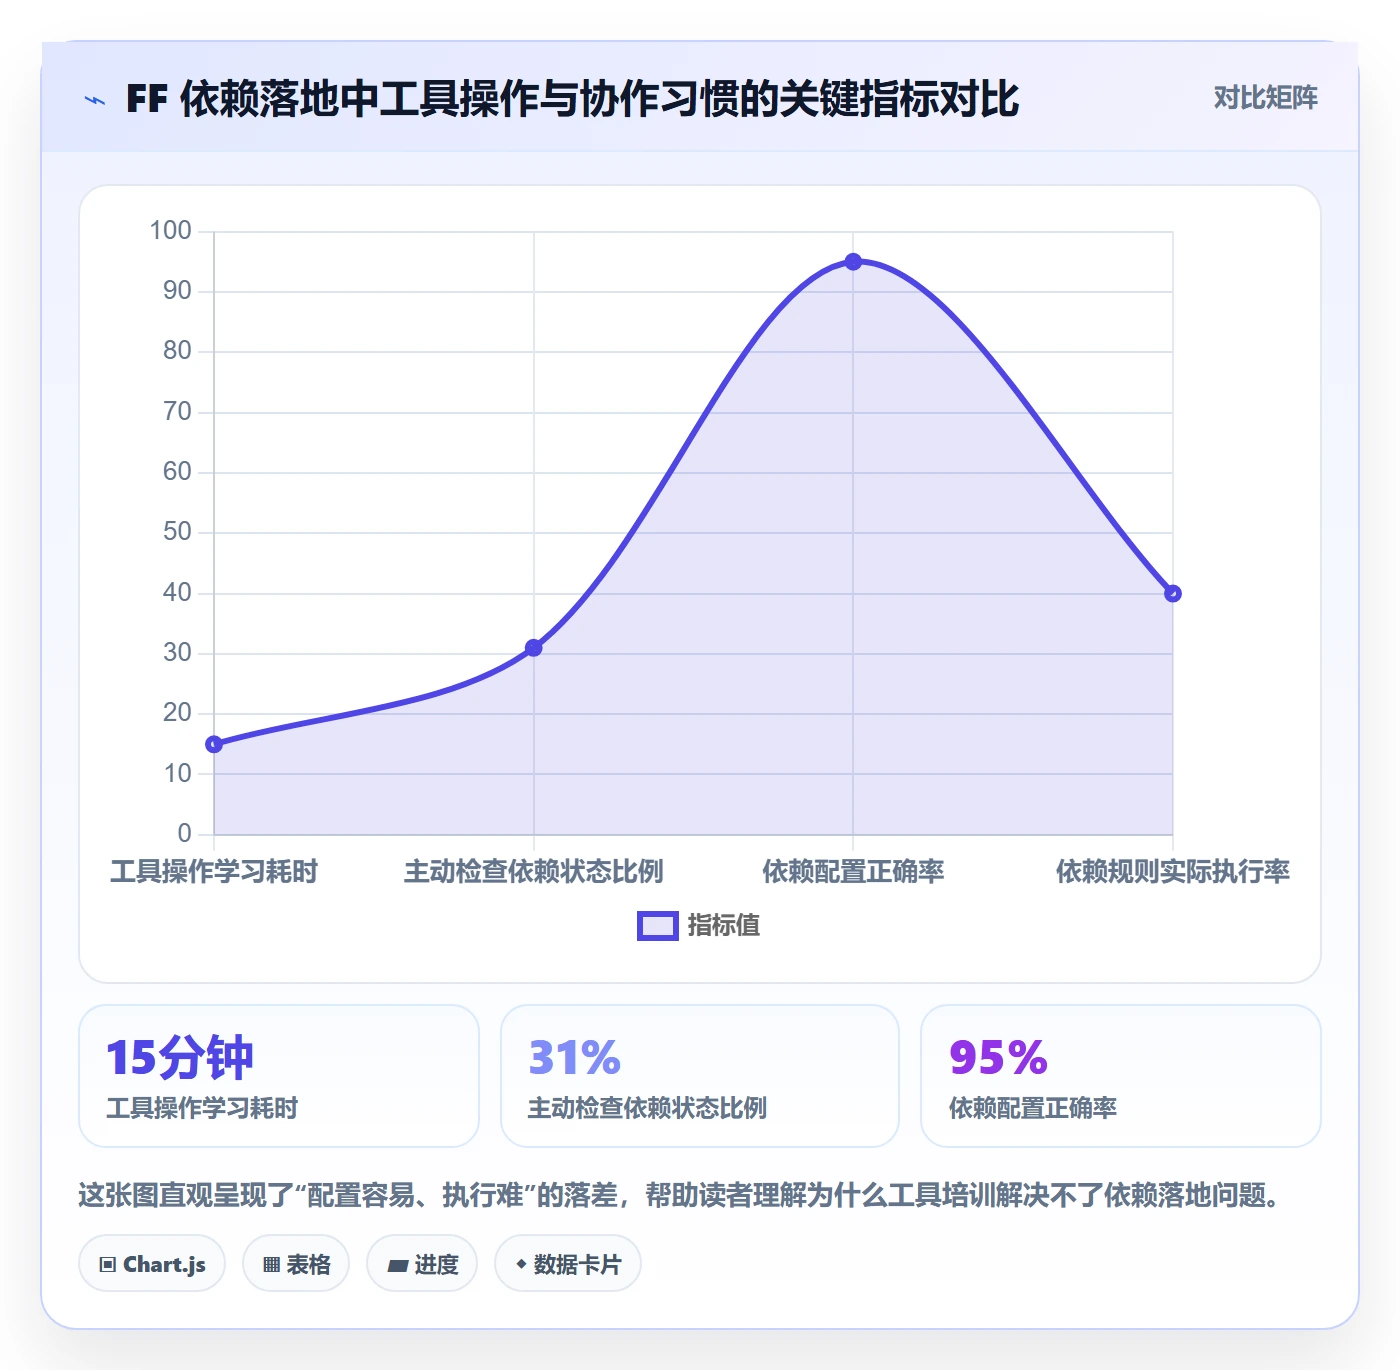Select the data point for 主动检查依赖状态比例
1400x1370 pixels.
(x=534, y=648)
